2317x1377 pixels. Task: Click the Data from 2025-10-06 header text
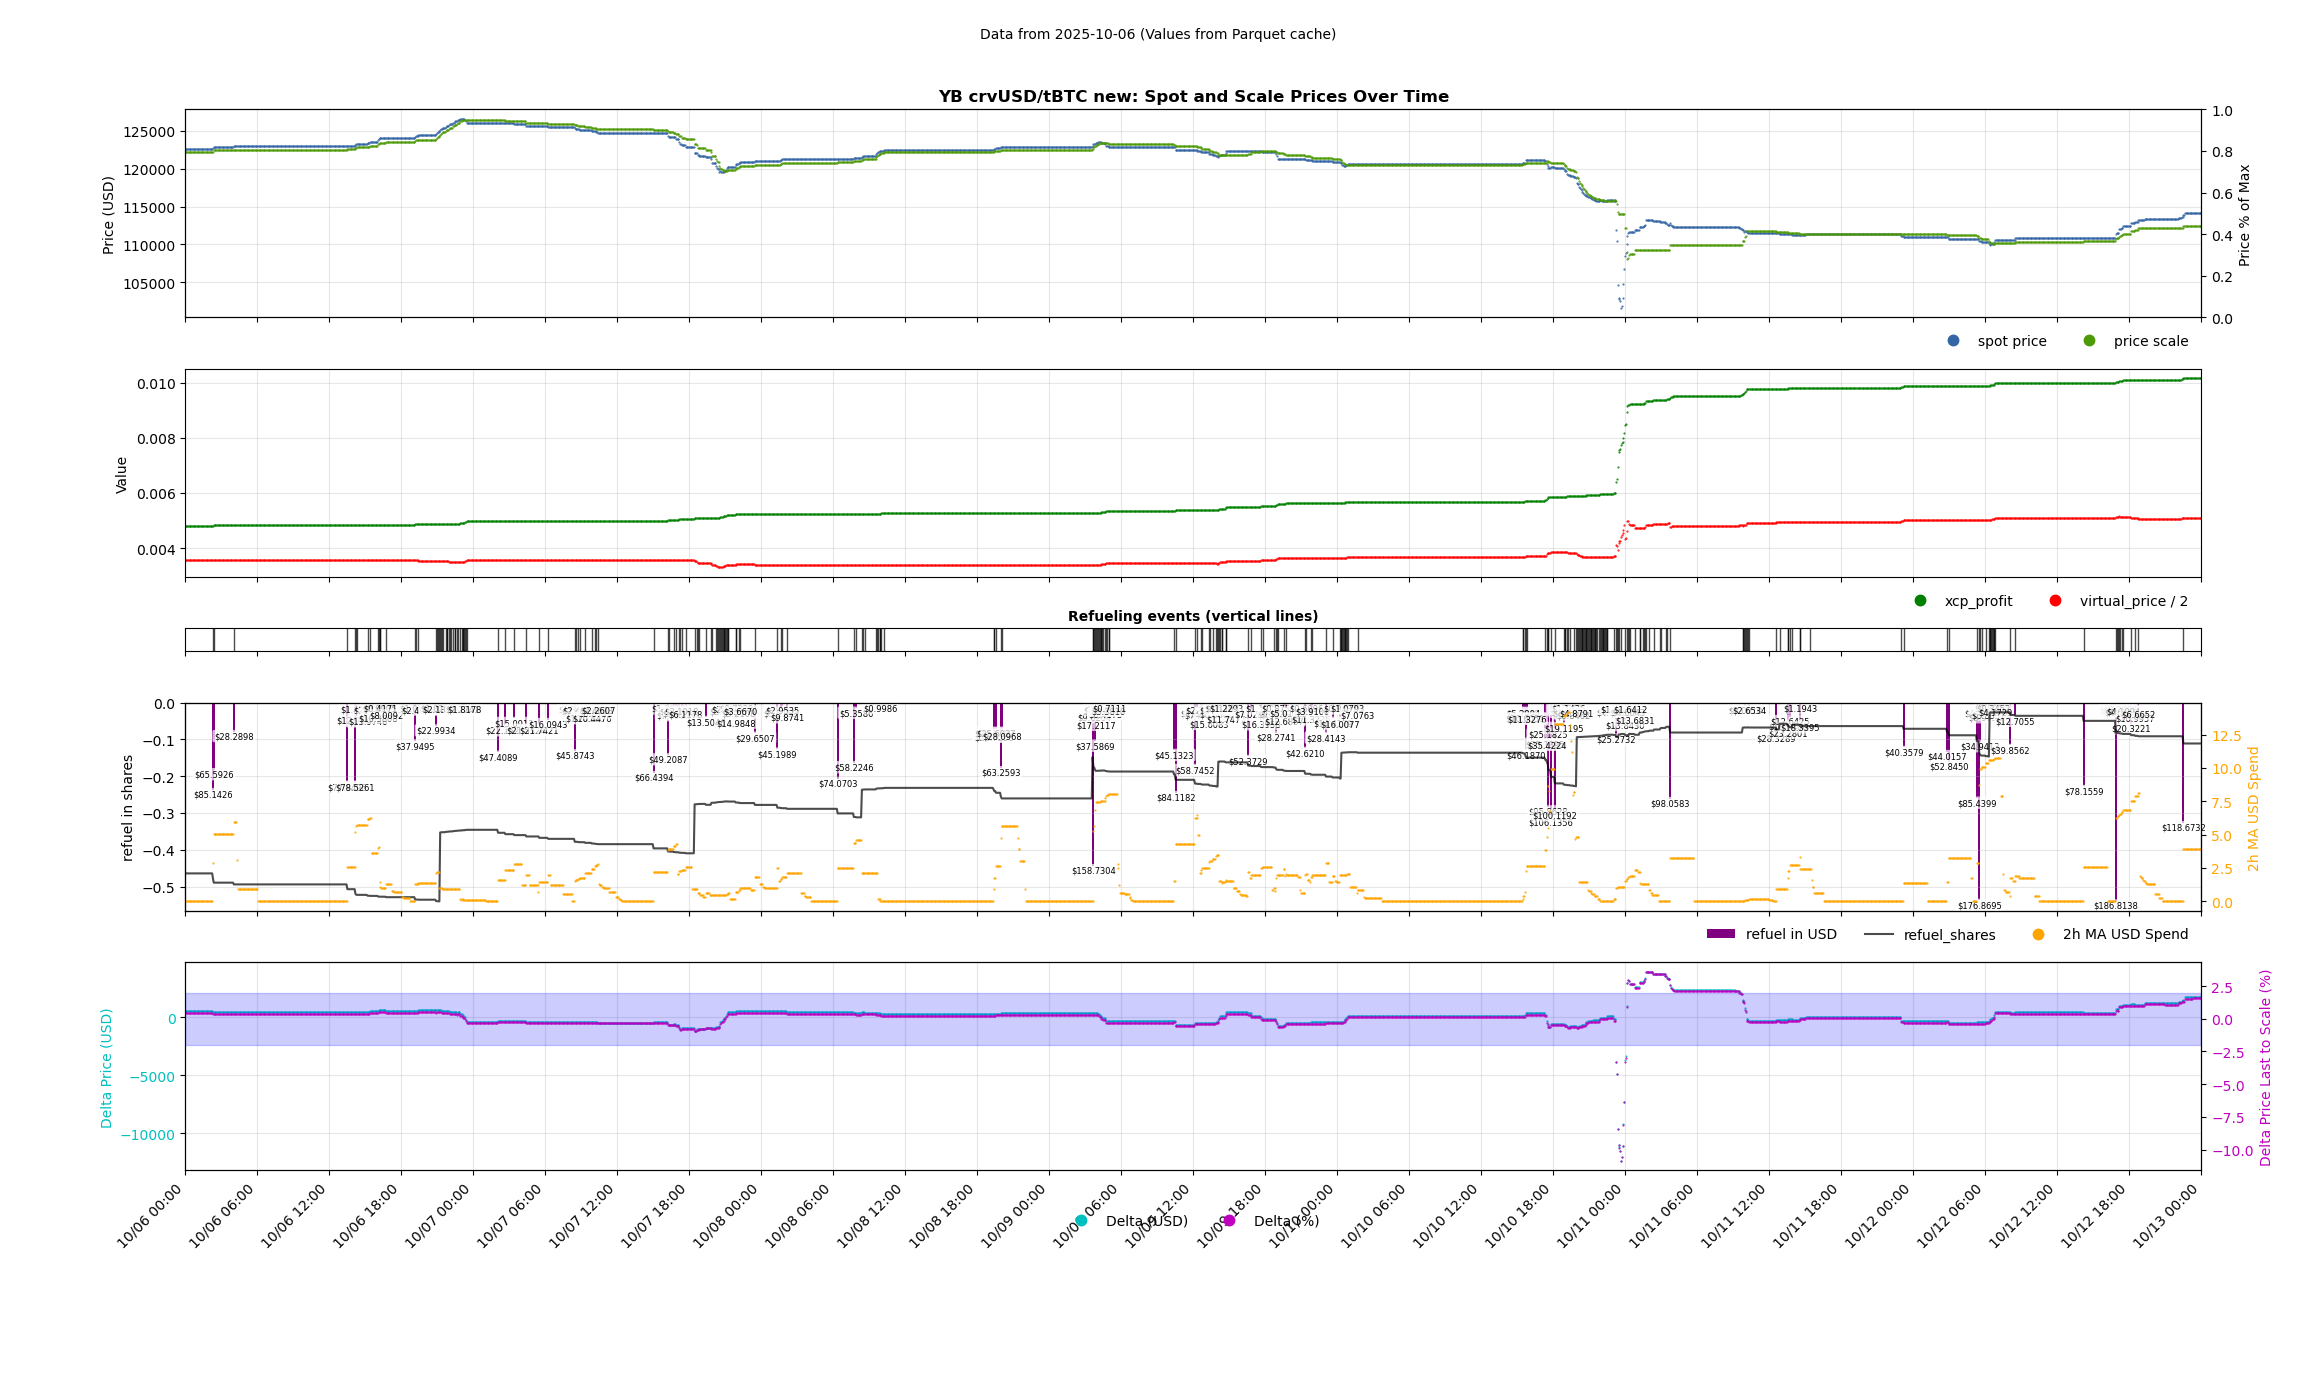point(1157,34)
